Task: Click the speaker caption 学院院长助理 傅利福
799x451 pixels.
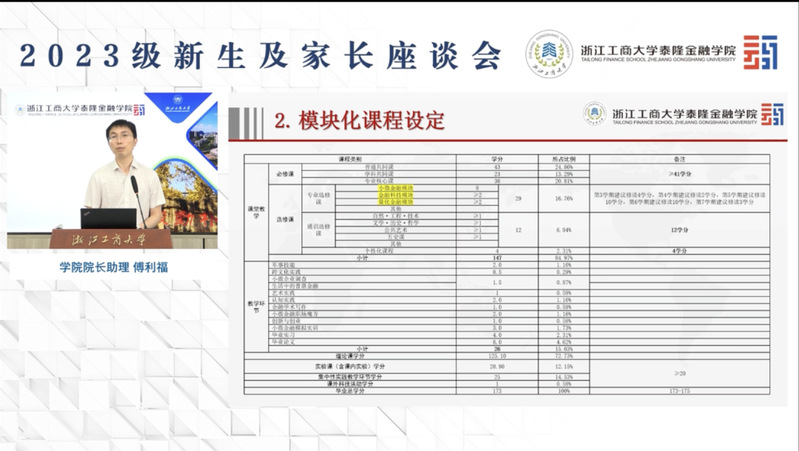Action: pos(112,267)
